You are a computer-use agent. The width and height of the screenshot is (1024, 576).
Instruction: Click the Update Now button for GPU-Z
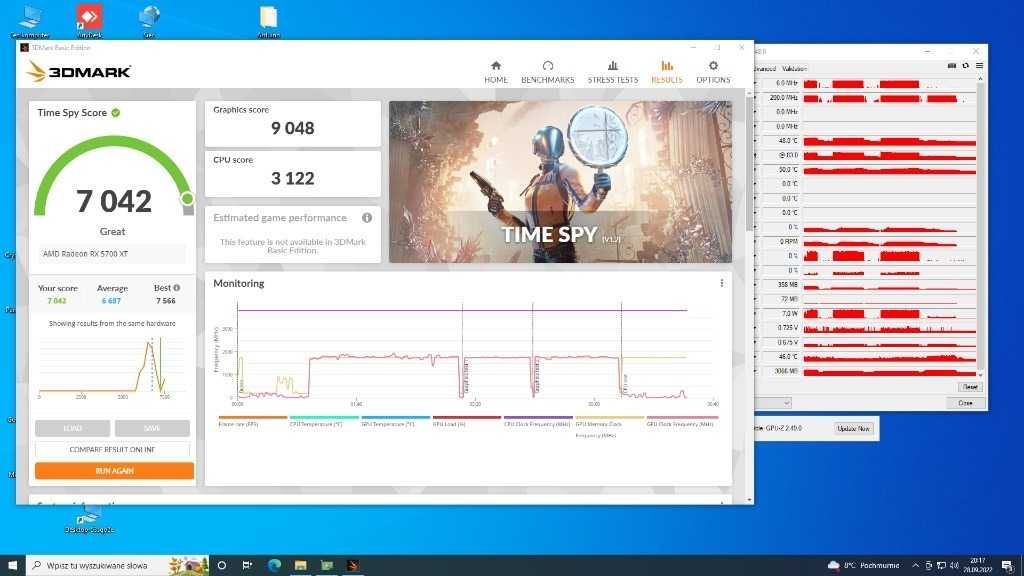point(854,428)
